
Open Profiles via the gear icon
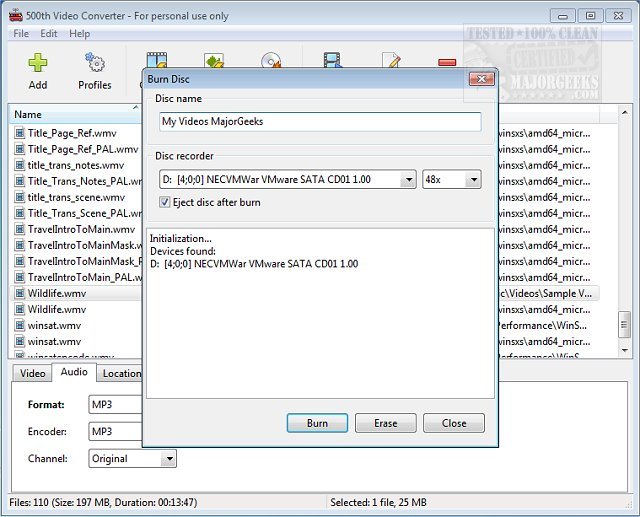pos(95,62)
